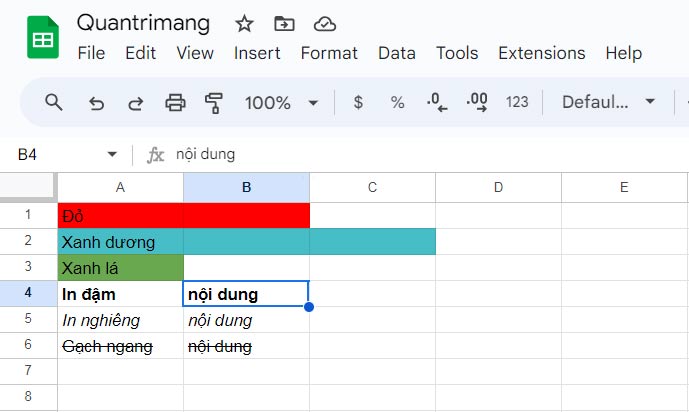Screen dimensions: 689x412
Task: Undo the last action
Action: click(96, 102)
